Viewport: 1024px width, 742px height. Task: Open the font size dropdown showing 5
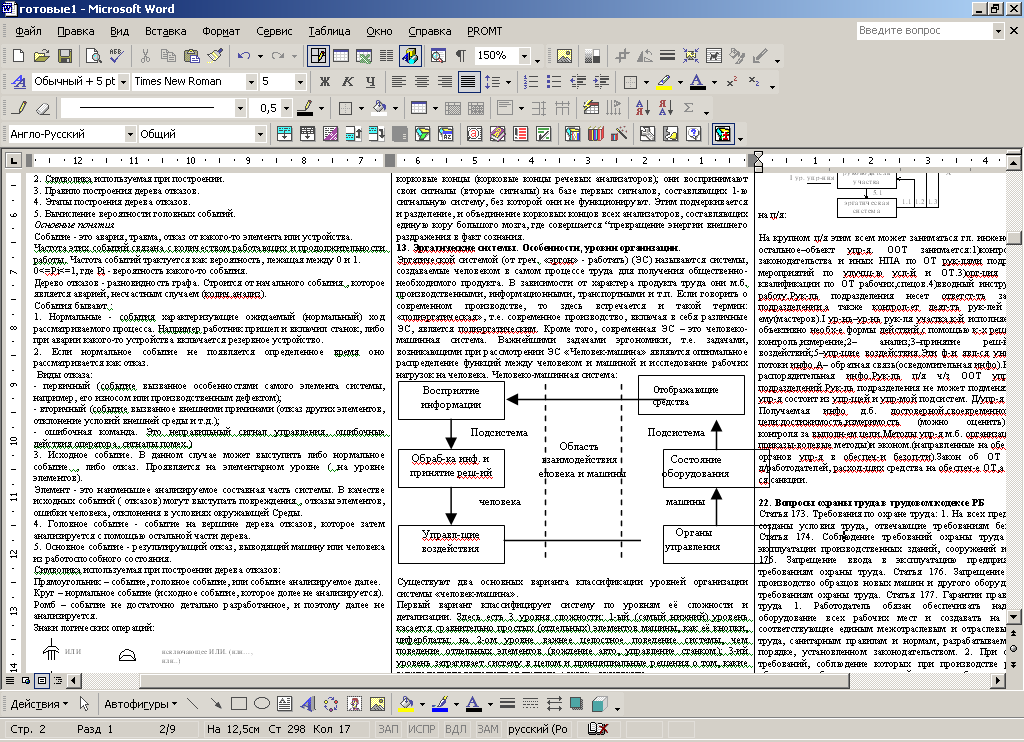[300, 82]
